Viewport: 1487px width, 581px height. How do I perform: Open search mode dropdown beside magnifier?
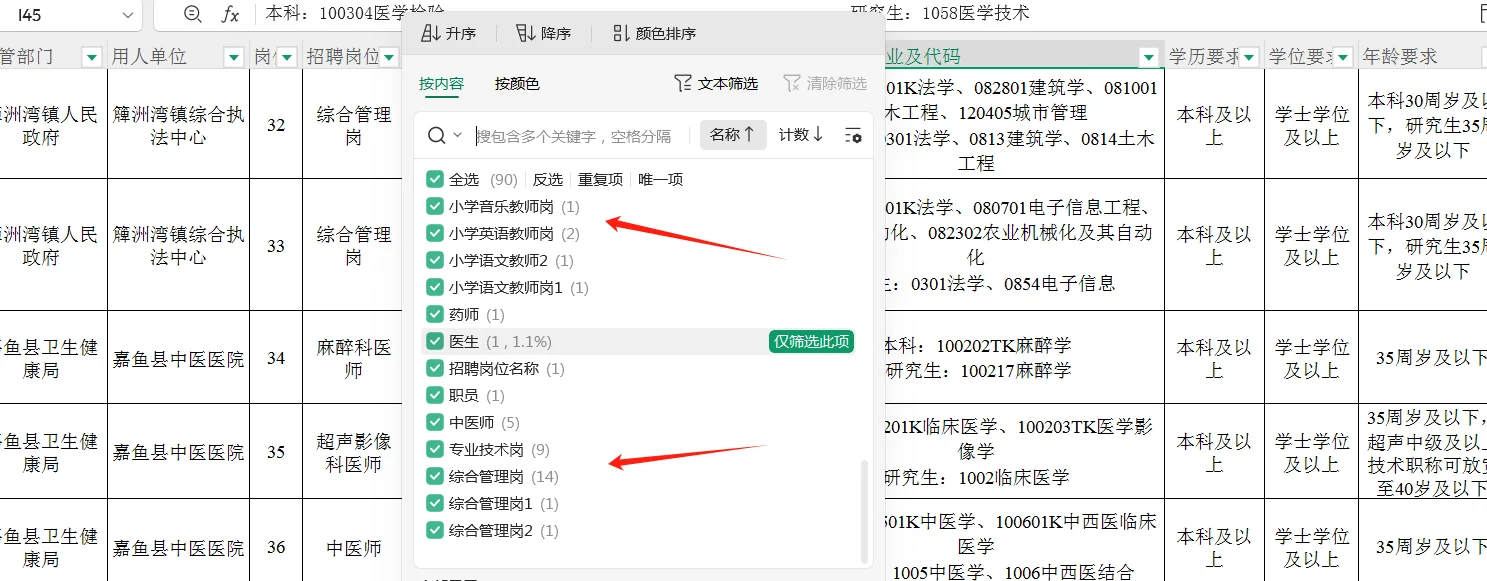(458, 135)
